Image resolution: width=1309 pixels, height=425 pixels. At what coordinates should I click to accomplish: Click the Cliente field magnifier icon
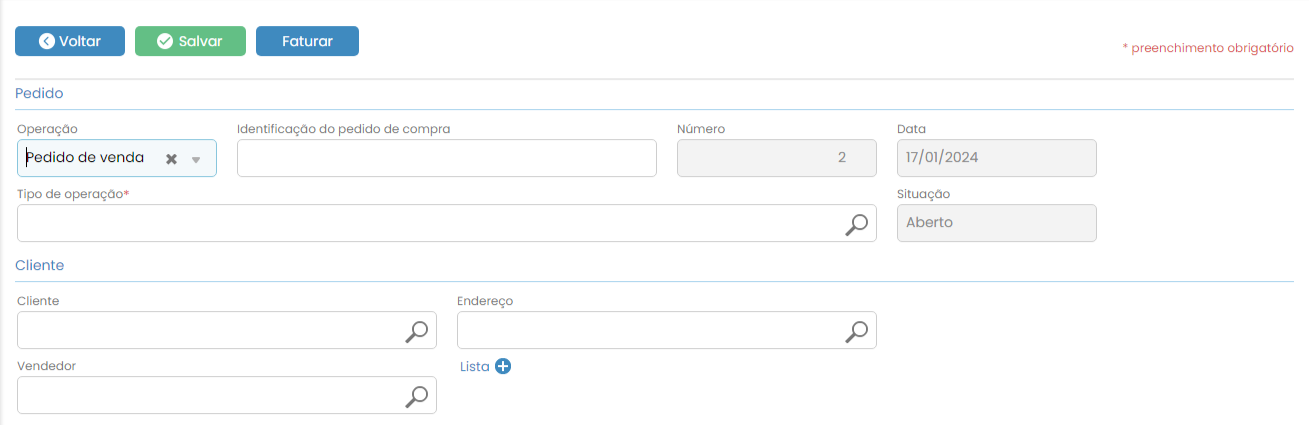pos(416,331)
